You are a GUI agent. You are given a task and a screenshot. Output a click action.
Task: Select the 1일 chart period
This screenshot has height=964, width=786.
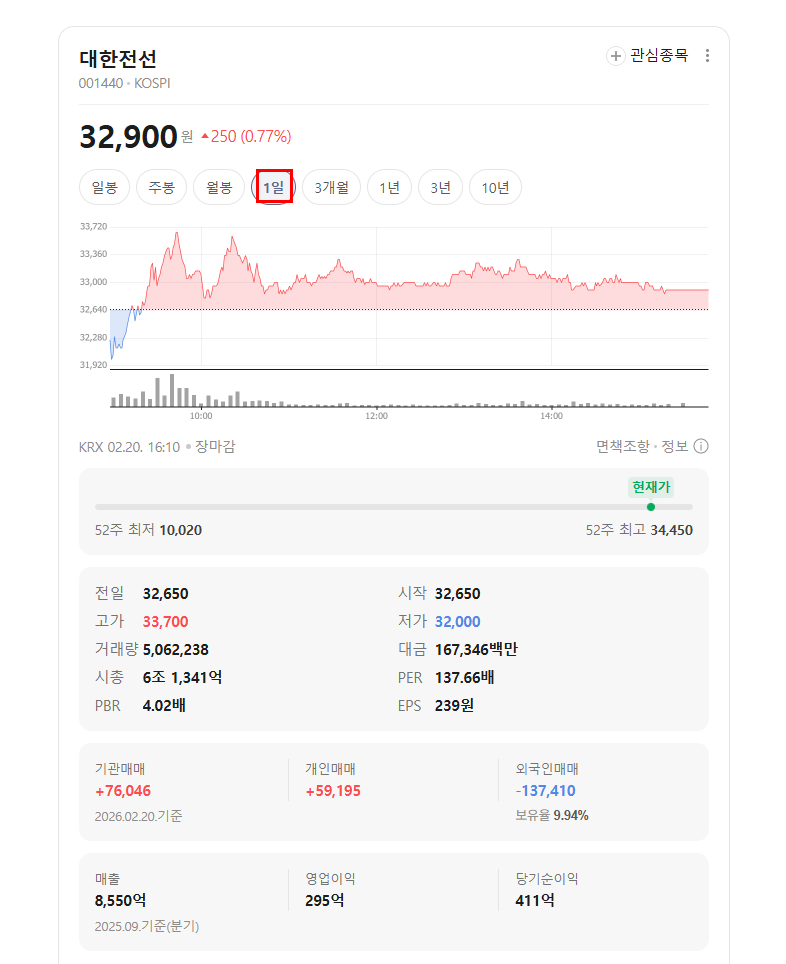(x=274, y=188)
